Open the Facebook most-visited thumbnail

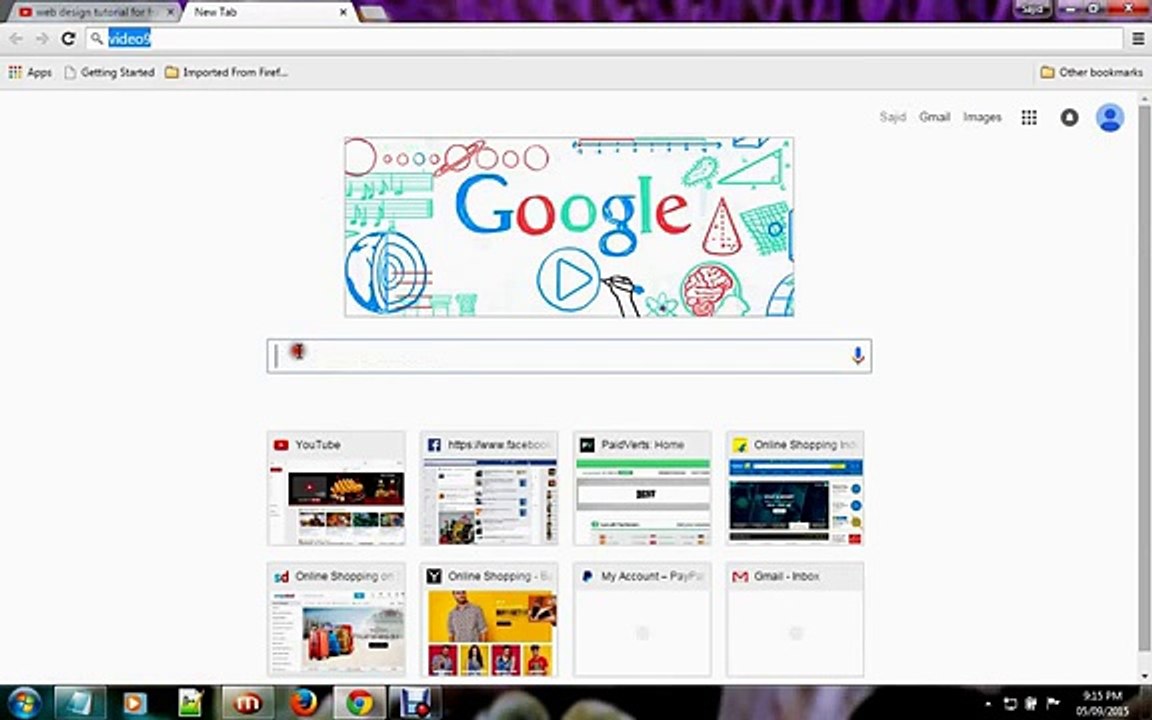(489, 488)
